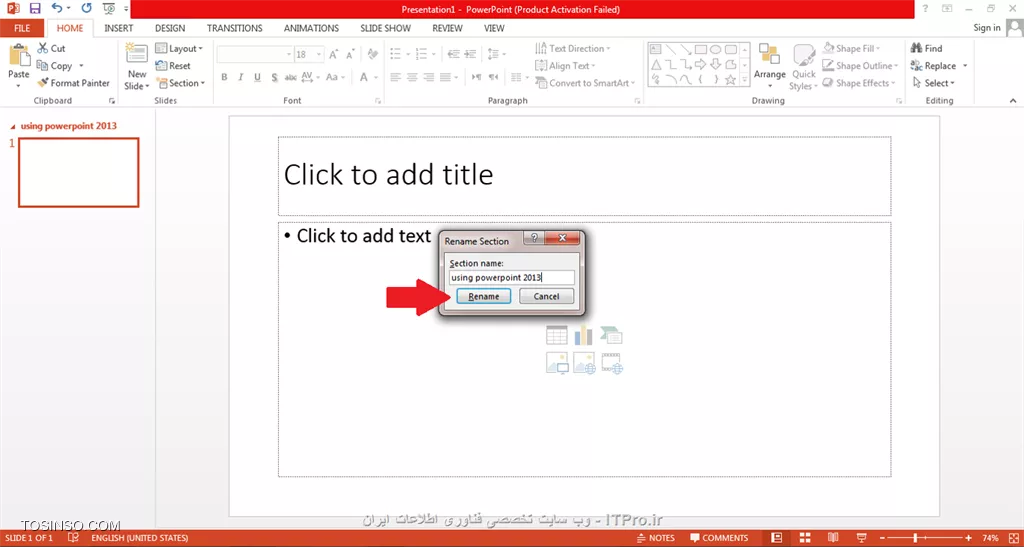Screen dimensions: 1024x547
Task: Toggle Underline formatting
Action: (257, 77)
